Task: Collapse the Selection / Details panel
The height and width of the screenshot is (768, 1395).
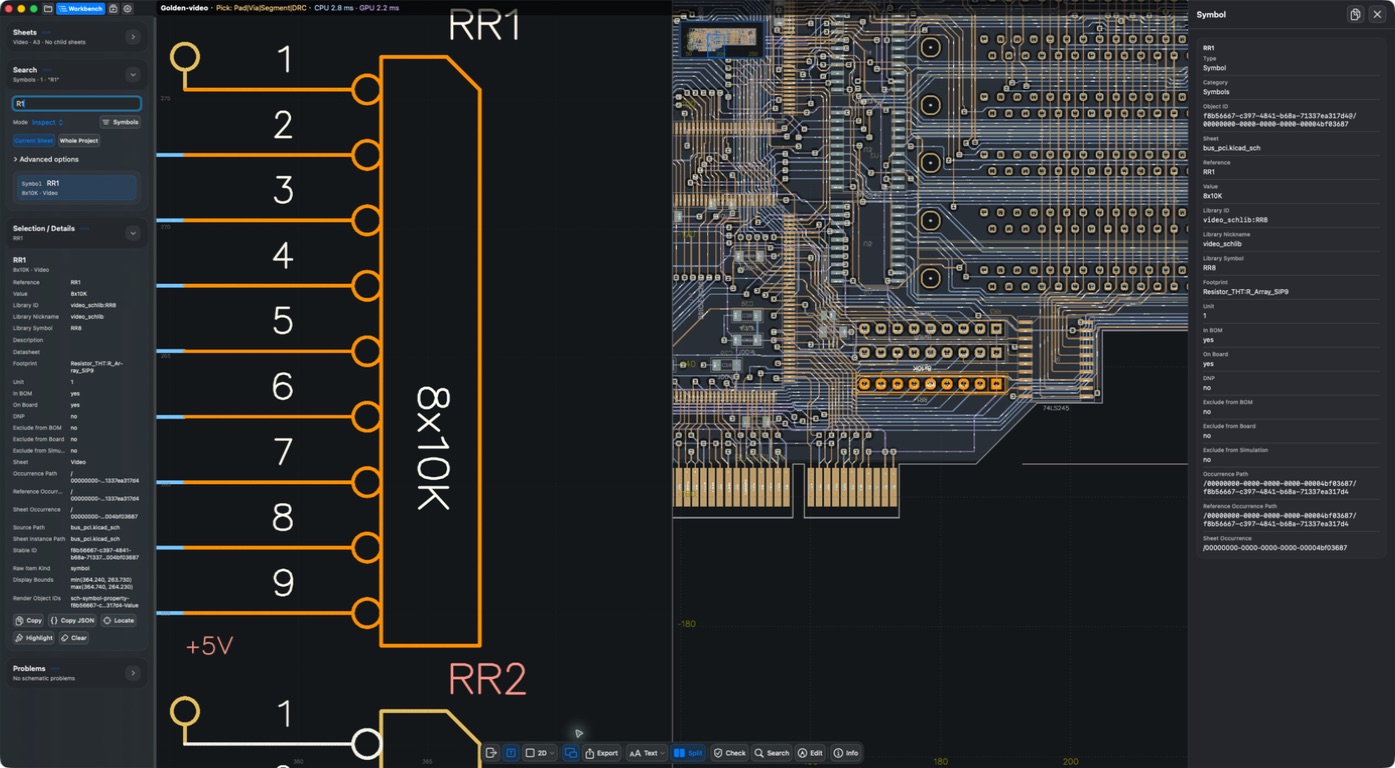Action: click(x=133, y=233)
